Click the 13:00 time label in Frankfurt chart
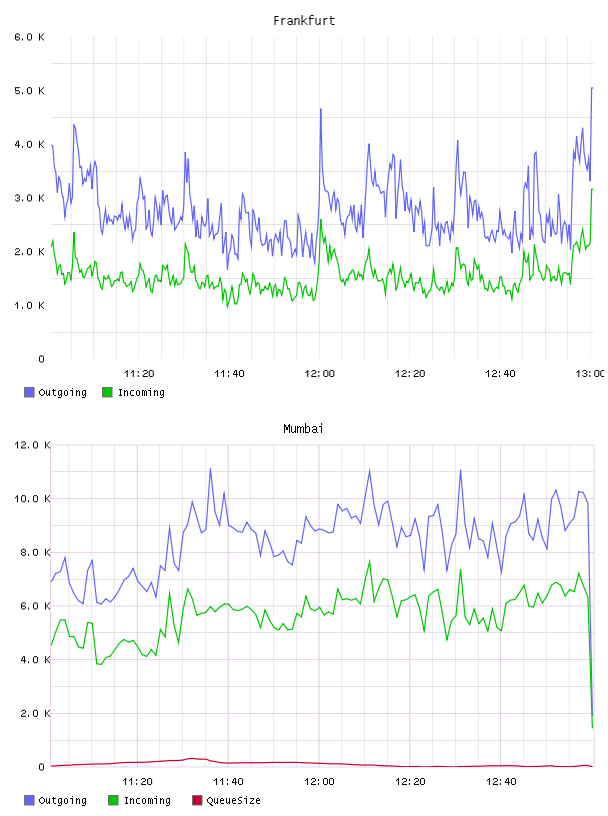This screenshot has height=816, width=608. click(x=590, y=374)
